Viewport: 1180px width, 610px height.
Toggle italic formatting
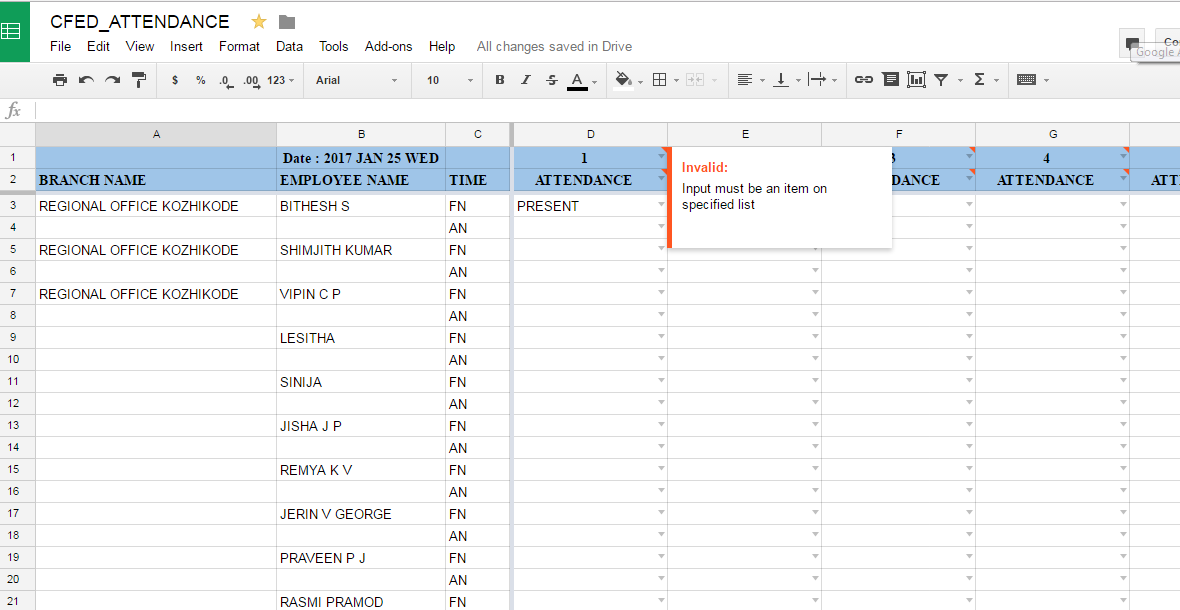[525, 80]
